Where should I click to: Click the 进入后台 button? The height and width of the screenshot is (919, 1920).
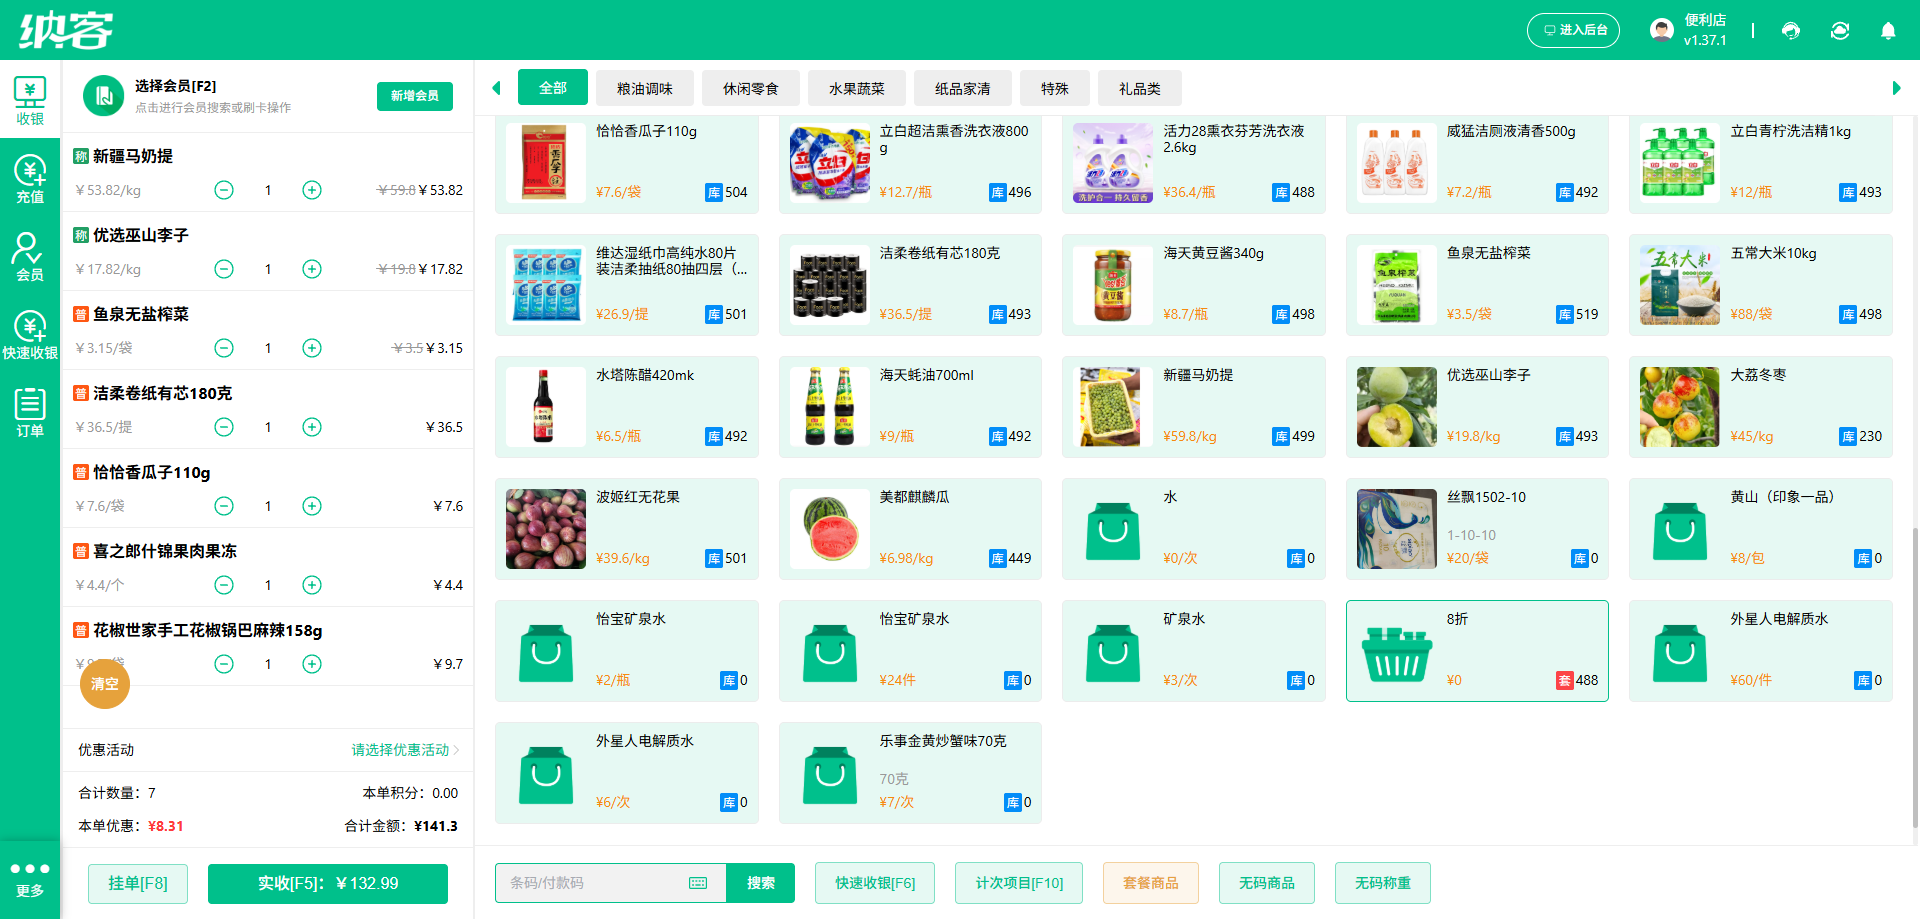(1573, 30)
